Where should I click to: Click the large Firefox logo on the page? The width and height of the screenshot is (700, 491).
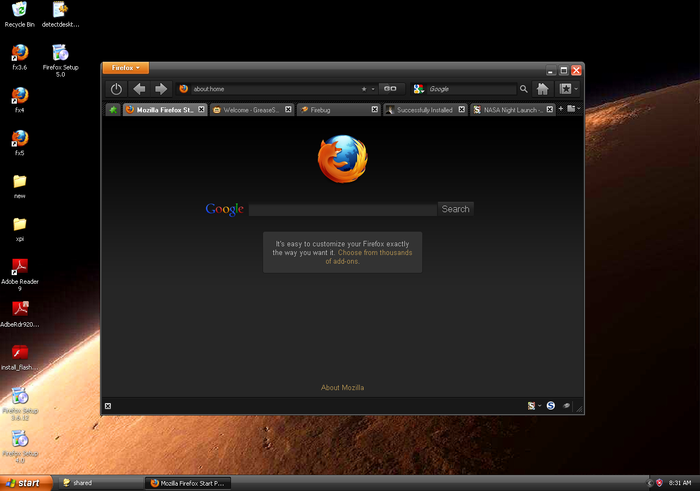[x=342, y=159]
